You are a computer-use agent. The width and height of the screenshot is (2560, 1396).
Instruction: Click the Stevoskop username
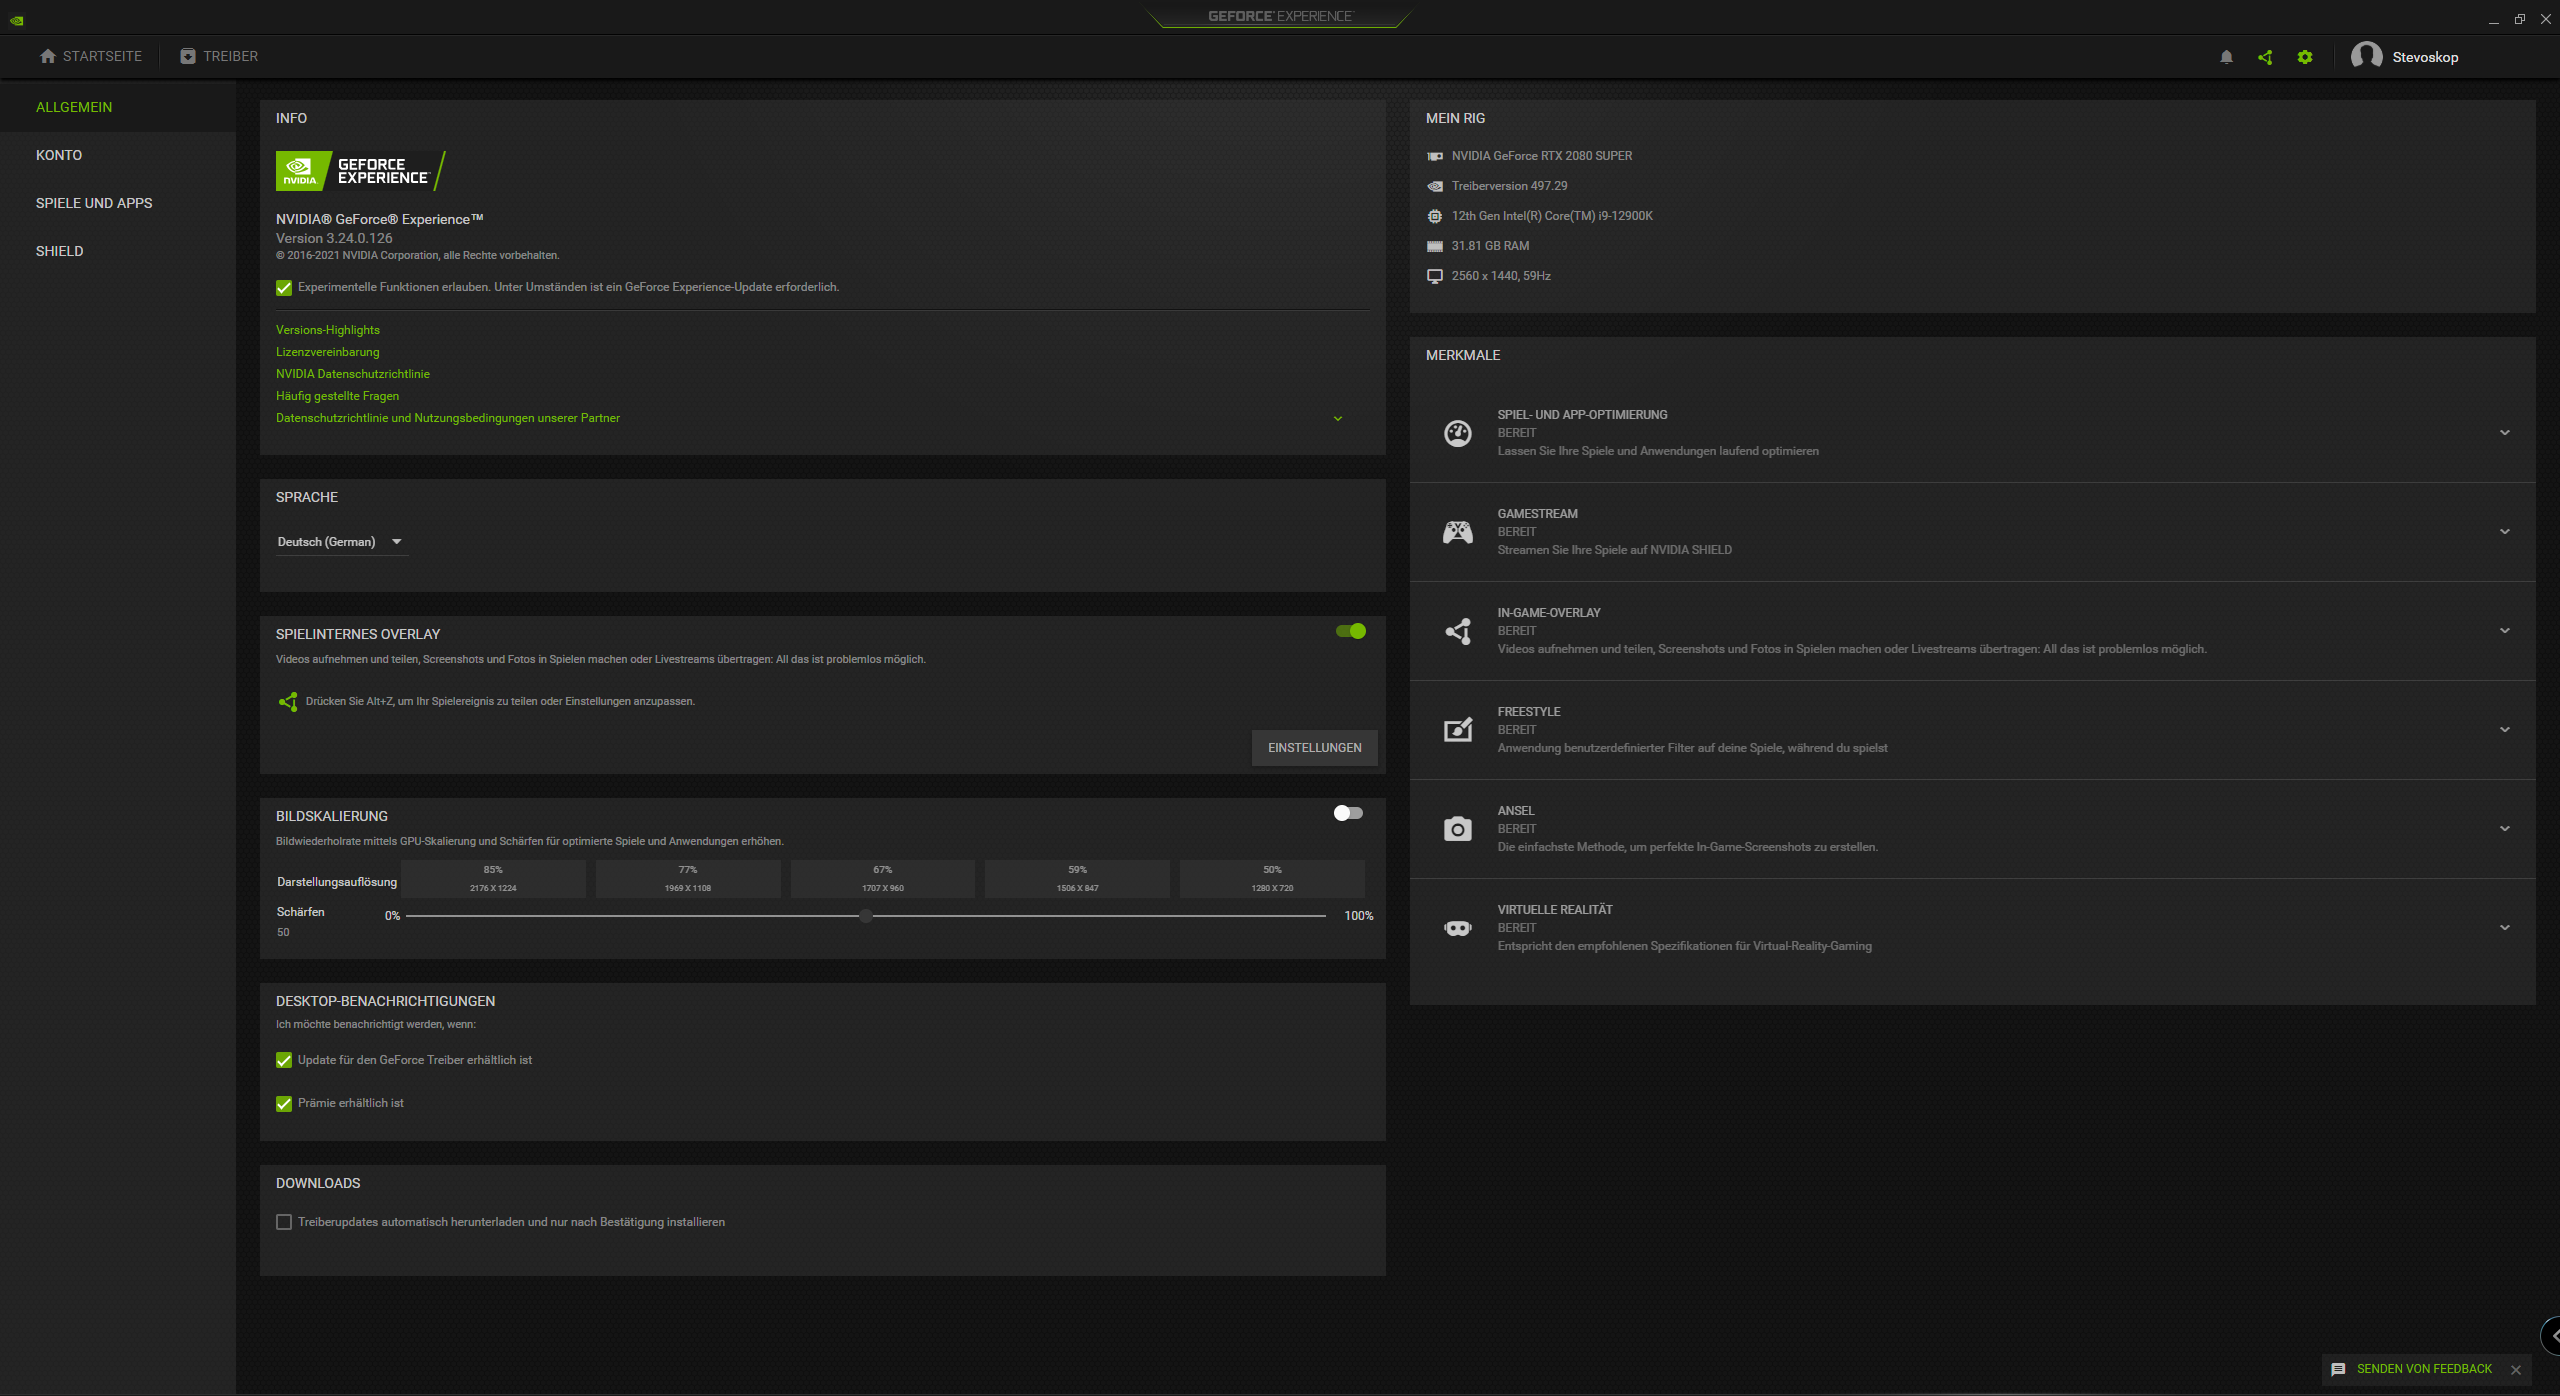(x=2425, y=57)
